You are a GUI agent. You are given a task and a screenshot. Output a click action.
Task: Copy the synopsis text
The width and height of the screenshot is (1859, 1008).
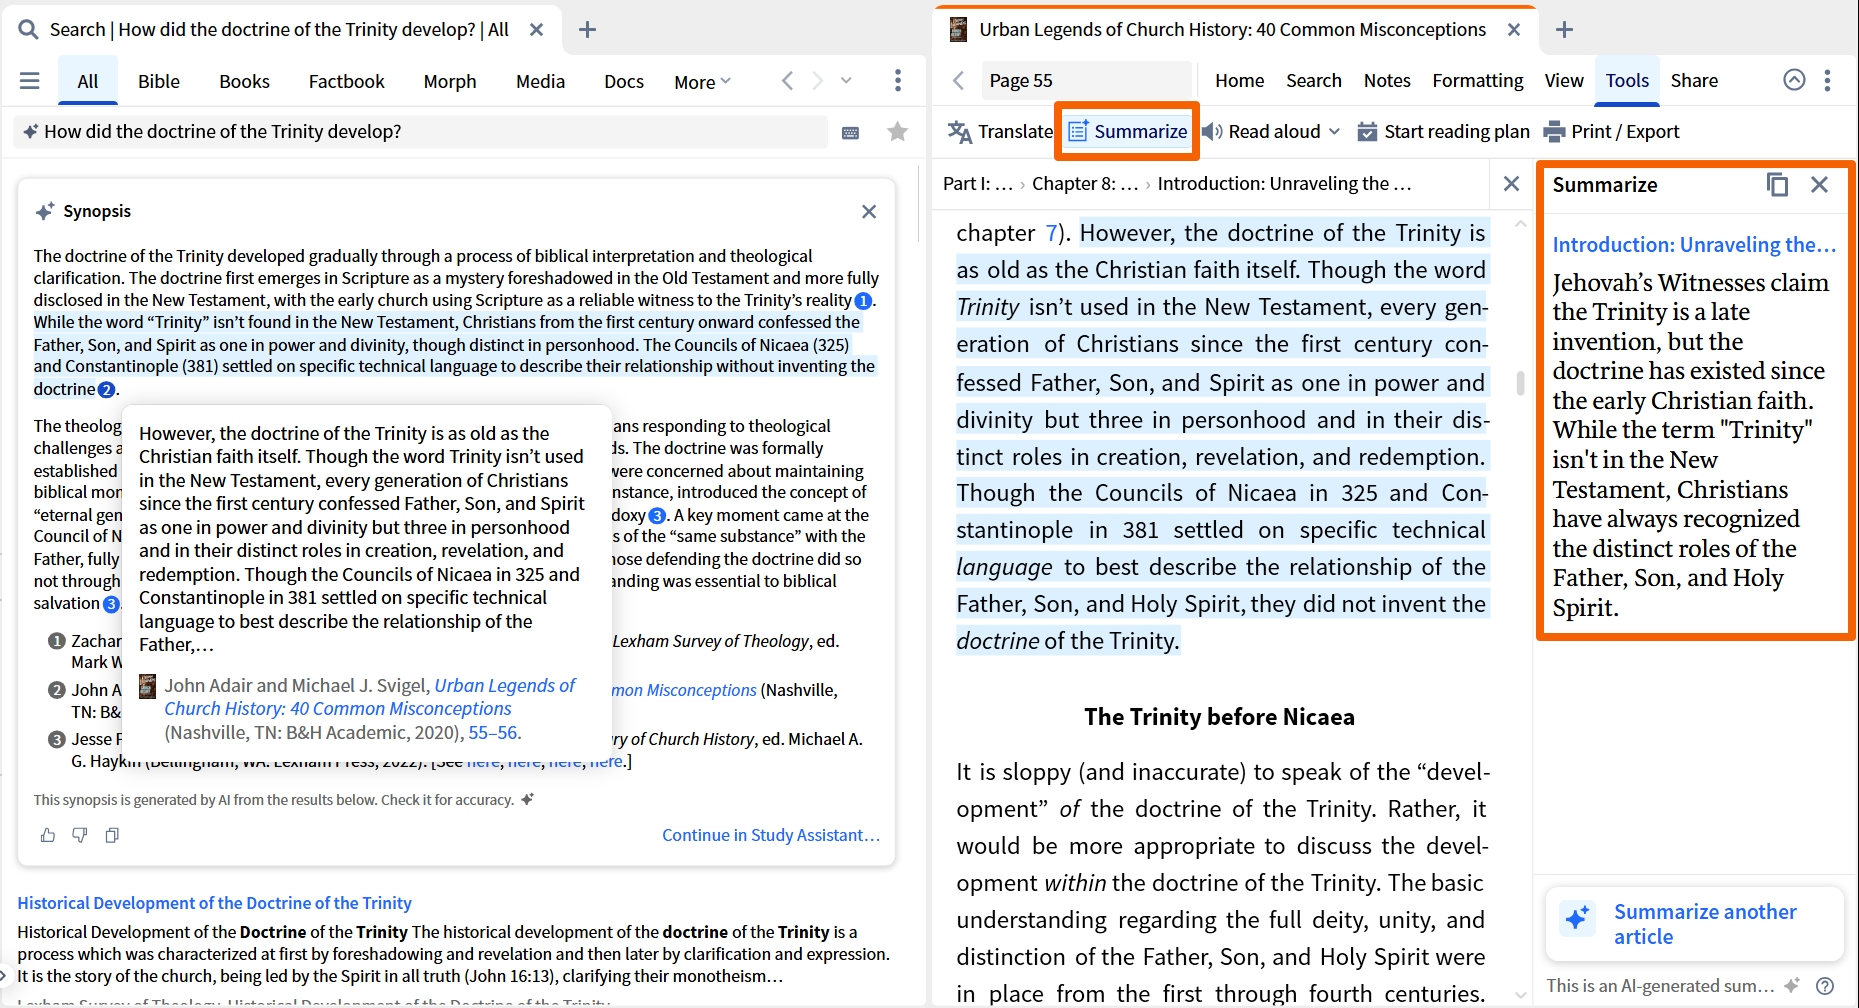coord(112,835)
